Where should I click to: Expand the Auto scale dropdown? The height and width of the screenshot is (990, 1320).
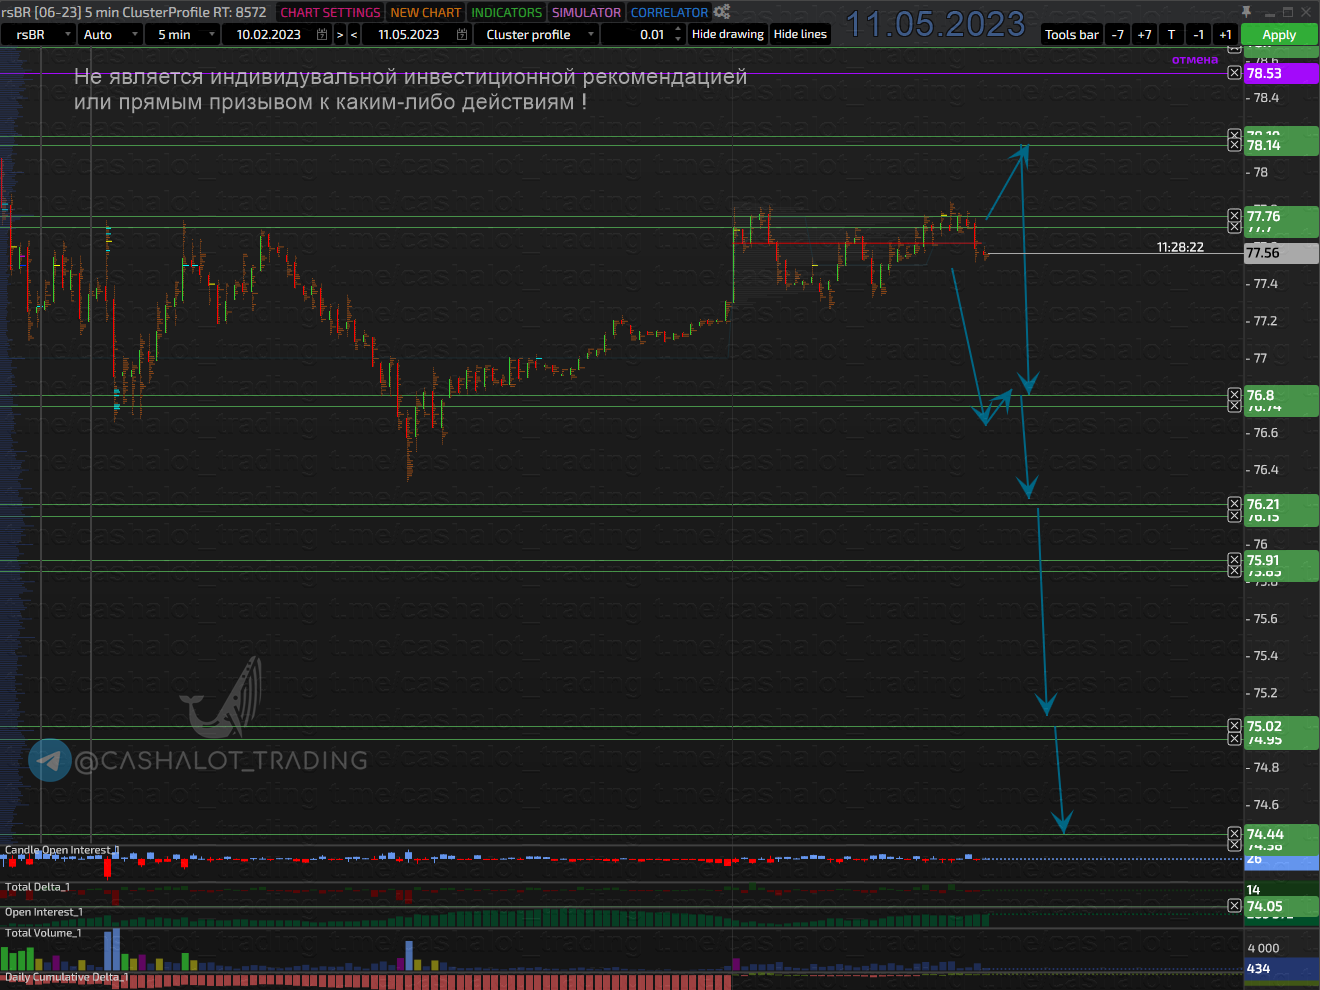[135, 34]
